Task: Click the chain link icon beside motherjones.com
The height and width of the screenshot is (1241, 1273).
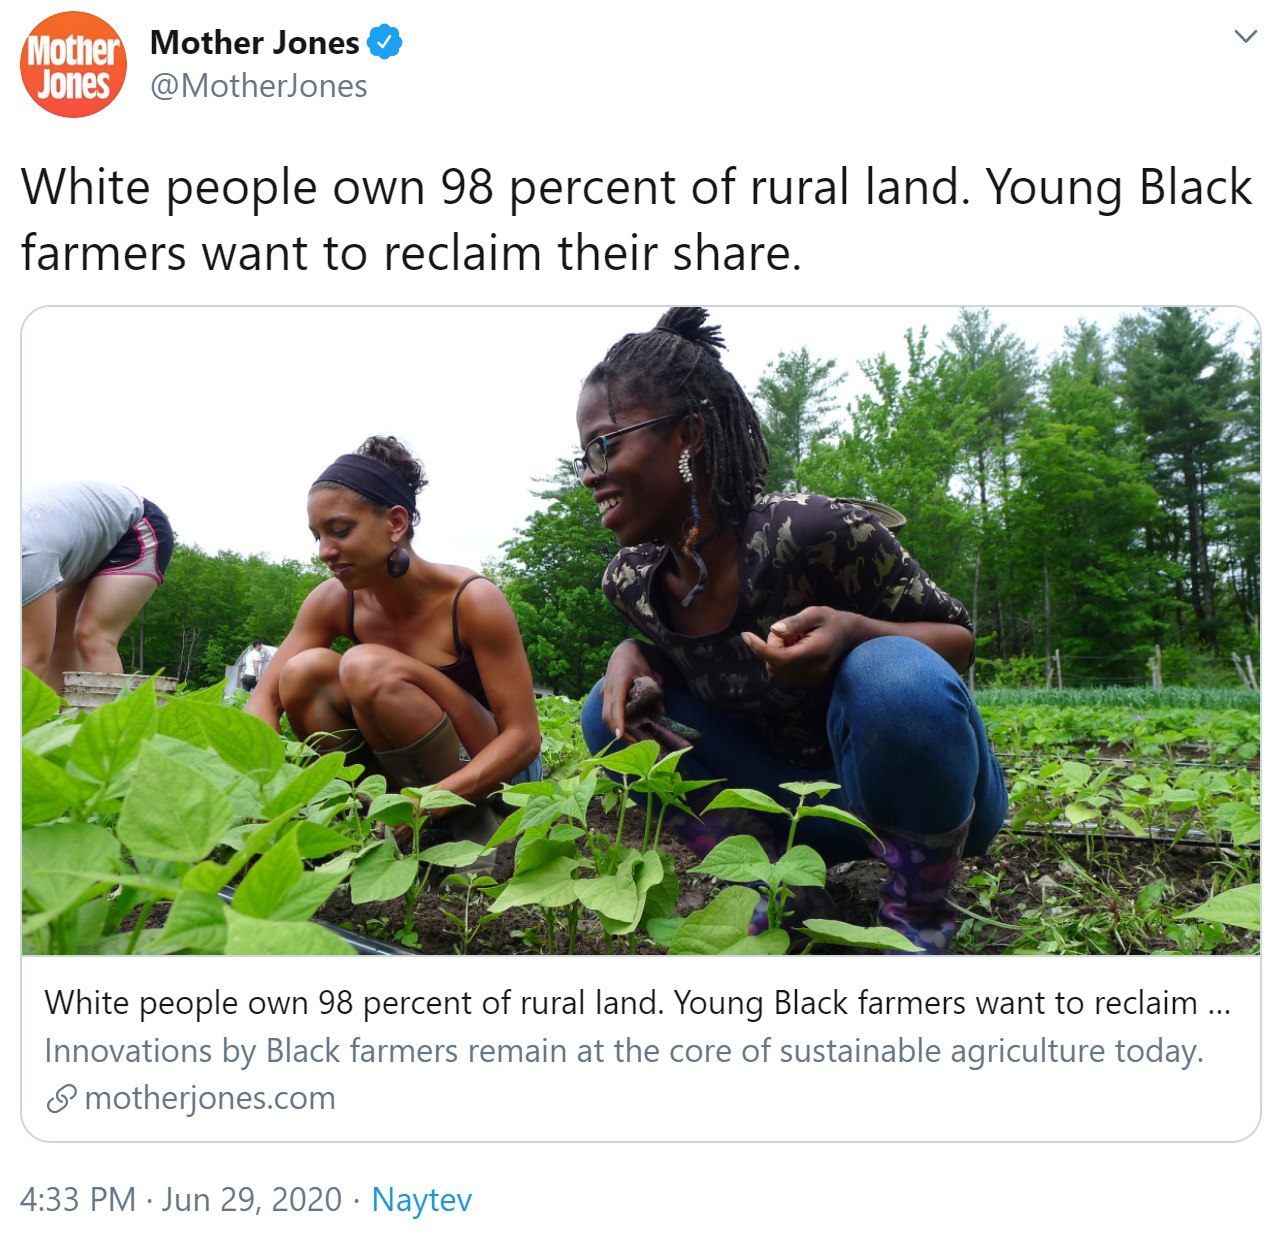Action: pyautogui.click(x=61, y=1099)
